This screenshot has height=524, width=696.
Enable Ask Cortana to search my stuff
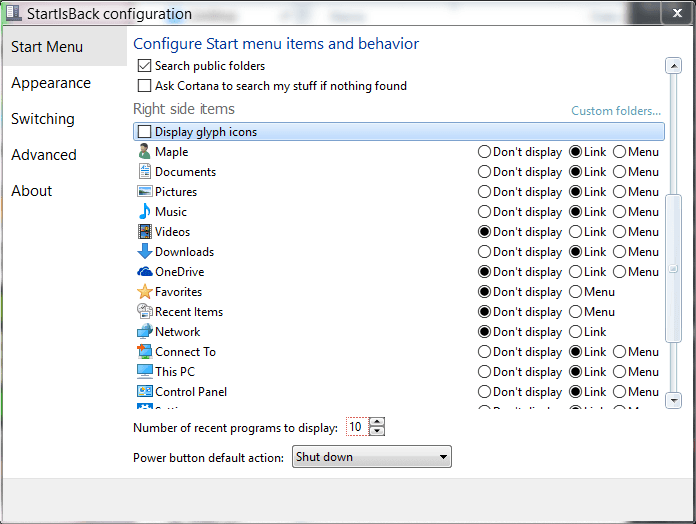(x=144, y=86)
